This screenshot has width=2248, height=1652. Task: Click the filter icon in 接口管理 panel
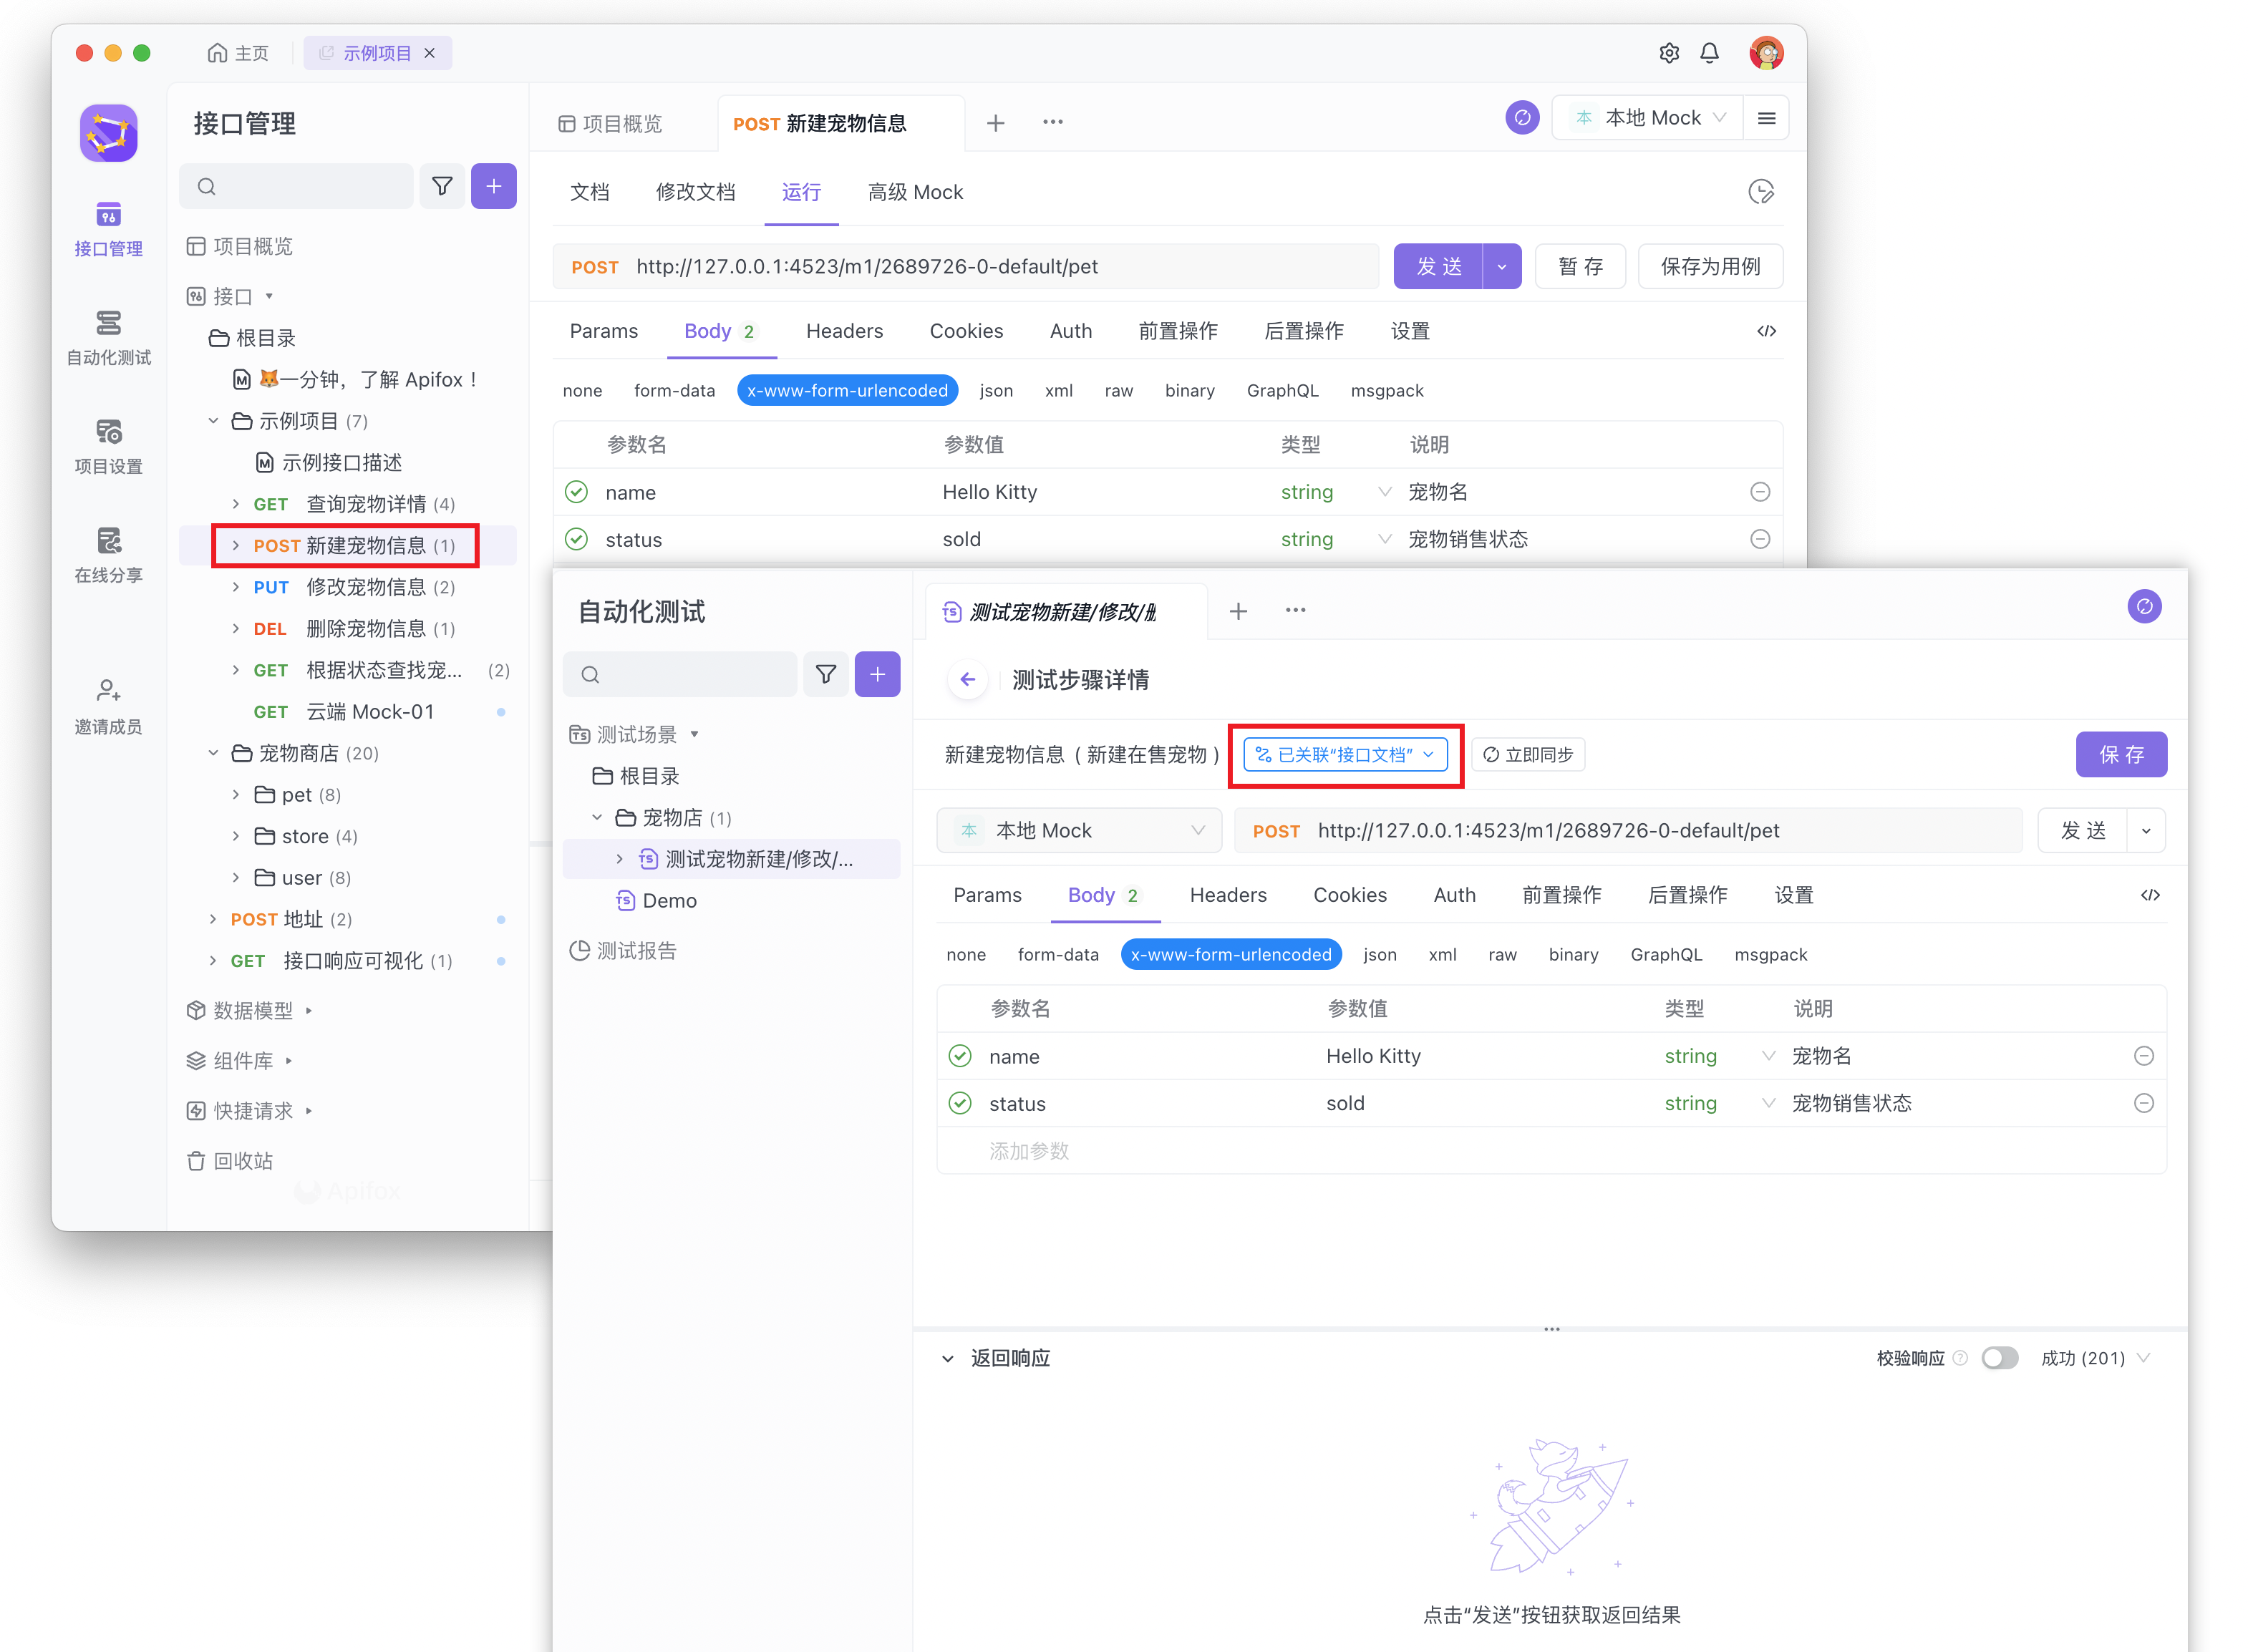pyautogui.click(x=441, y=186)
